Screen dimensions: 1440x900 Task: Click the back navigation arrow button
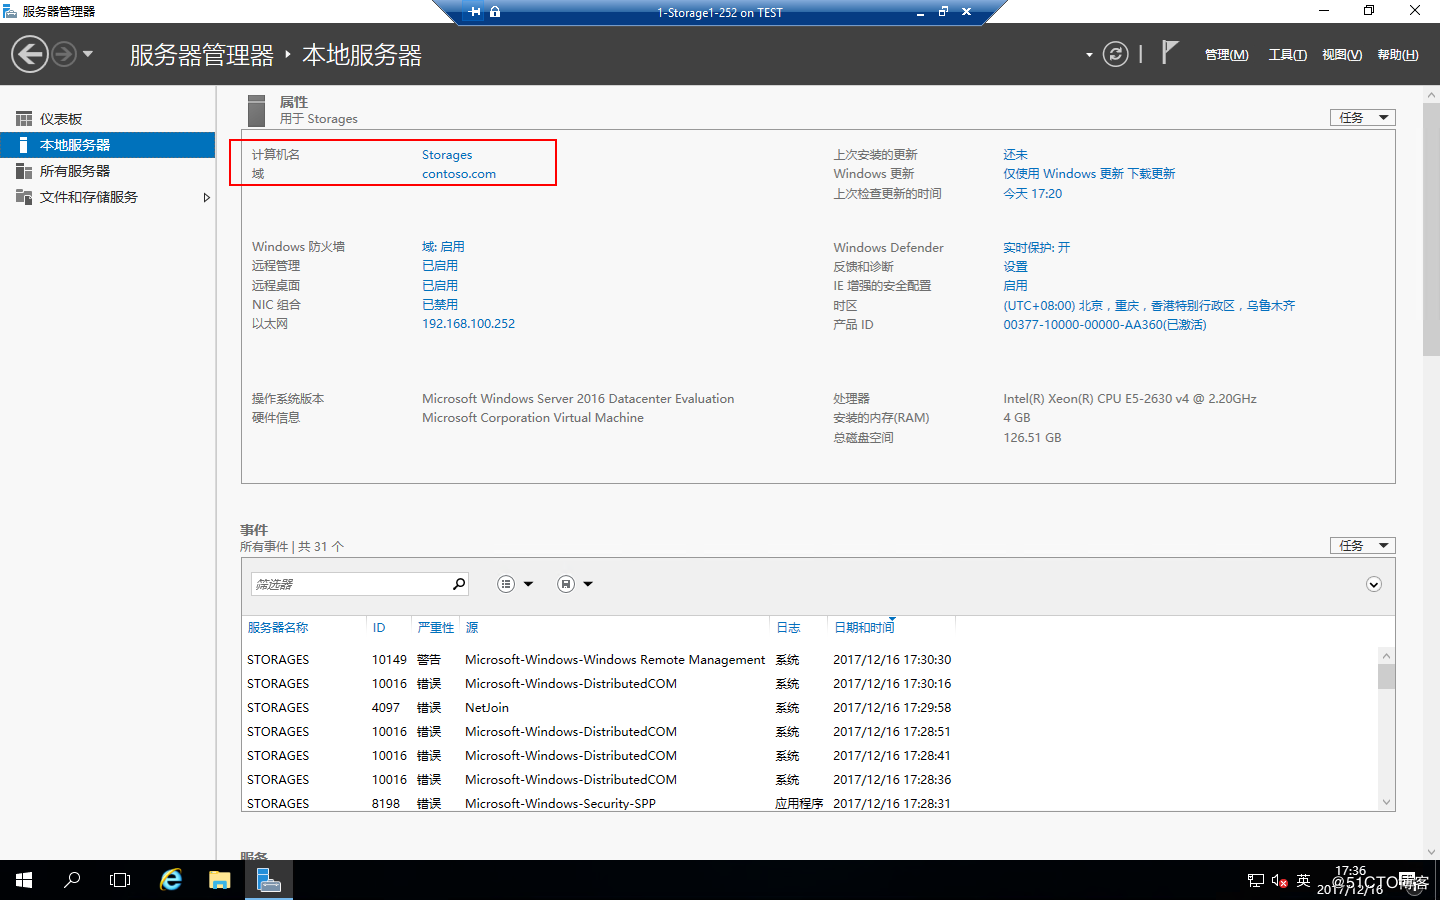point(30,54)
